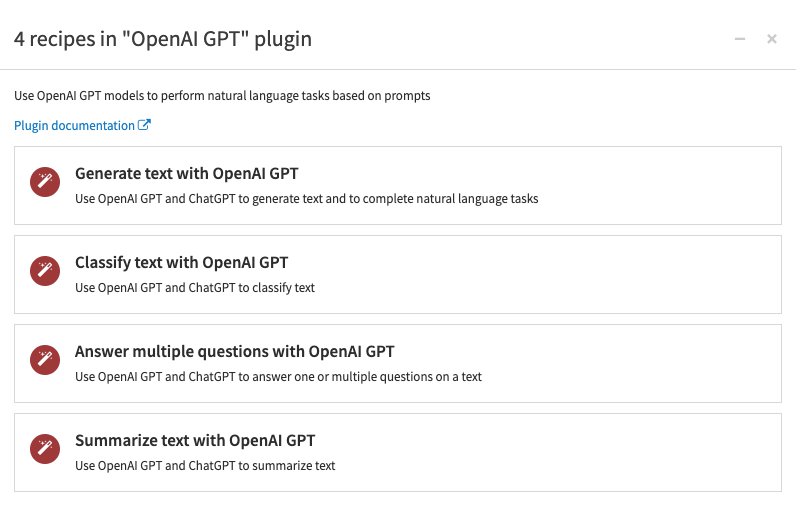This screenshot has height=517, width=796.
Task: Click the Summarize text recipe wand icon
Action: click(x=45, y=450)
